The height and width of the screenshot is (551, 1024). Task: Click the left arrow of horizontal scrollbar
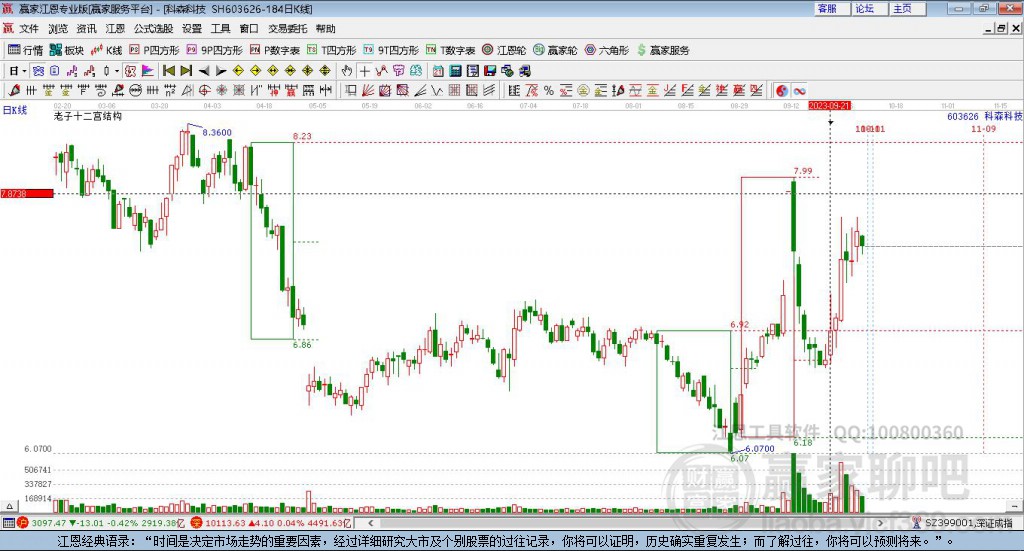click(370, 523)
